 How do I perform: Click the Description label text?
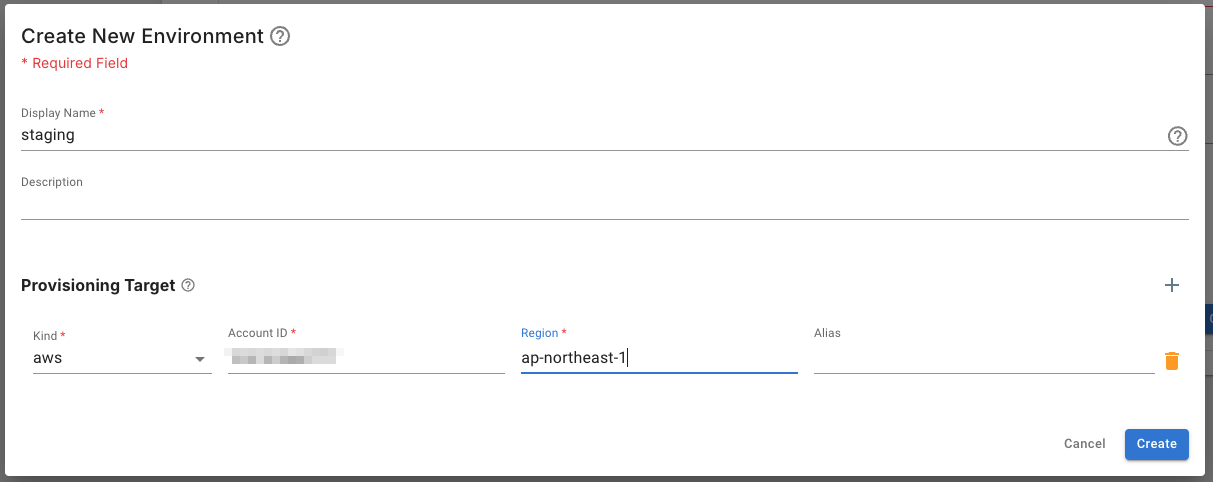click(52, 182)
